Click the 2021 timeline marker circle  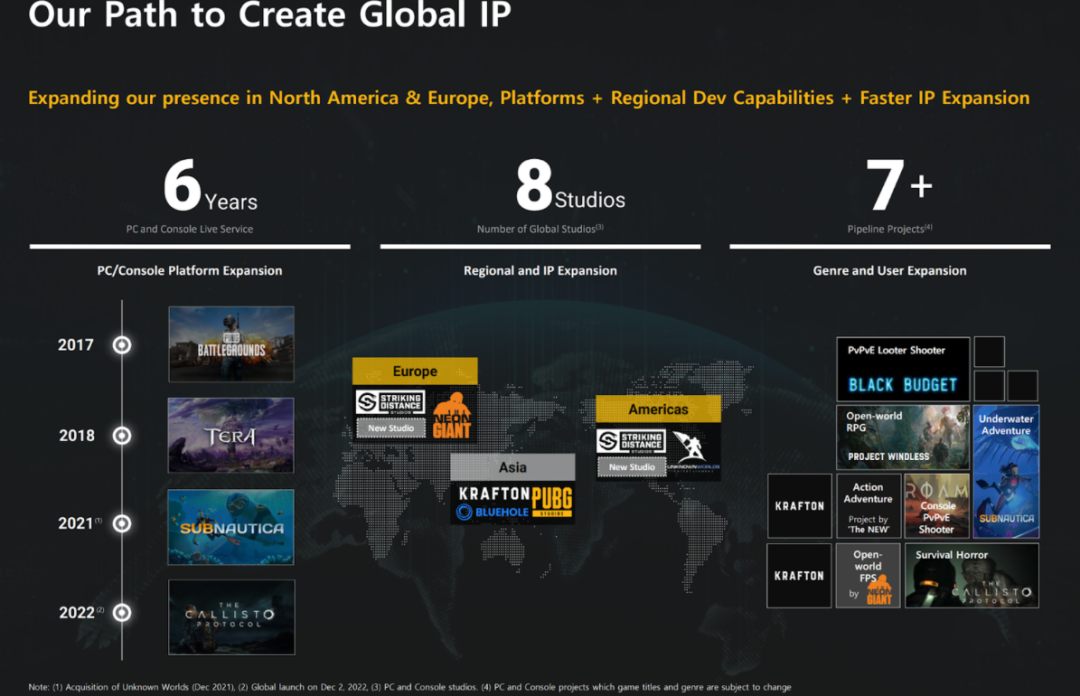pos(122,524)
